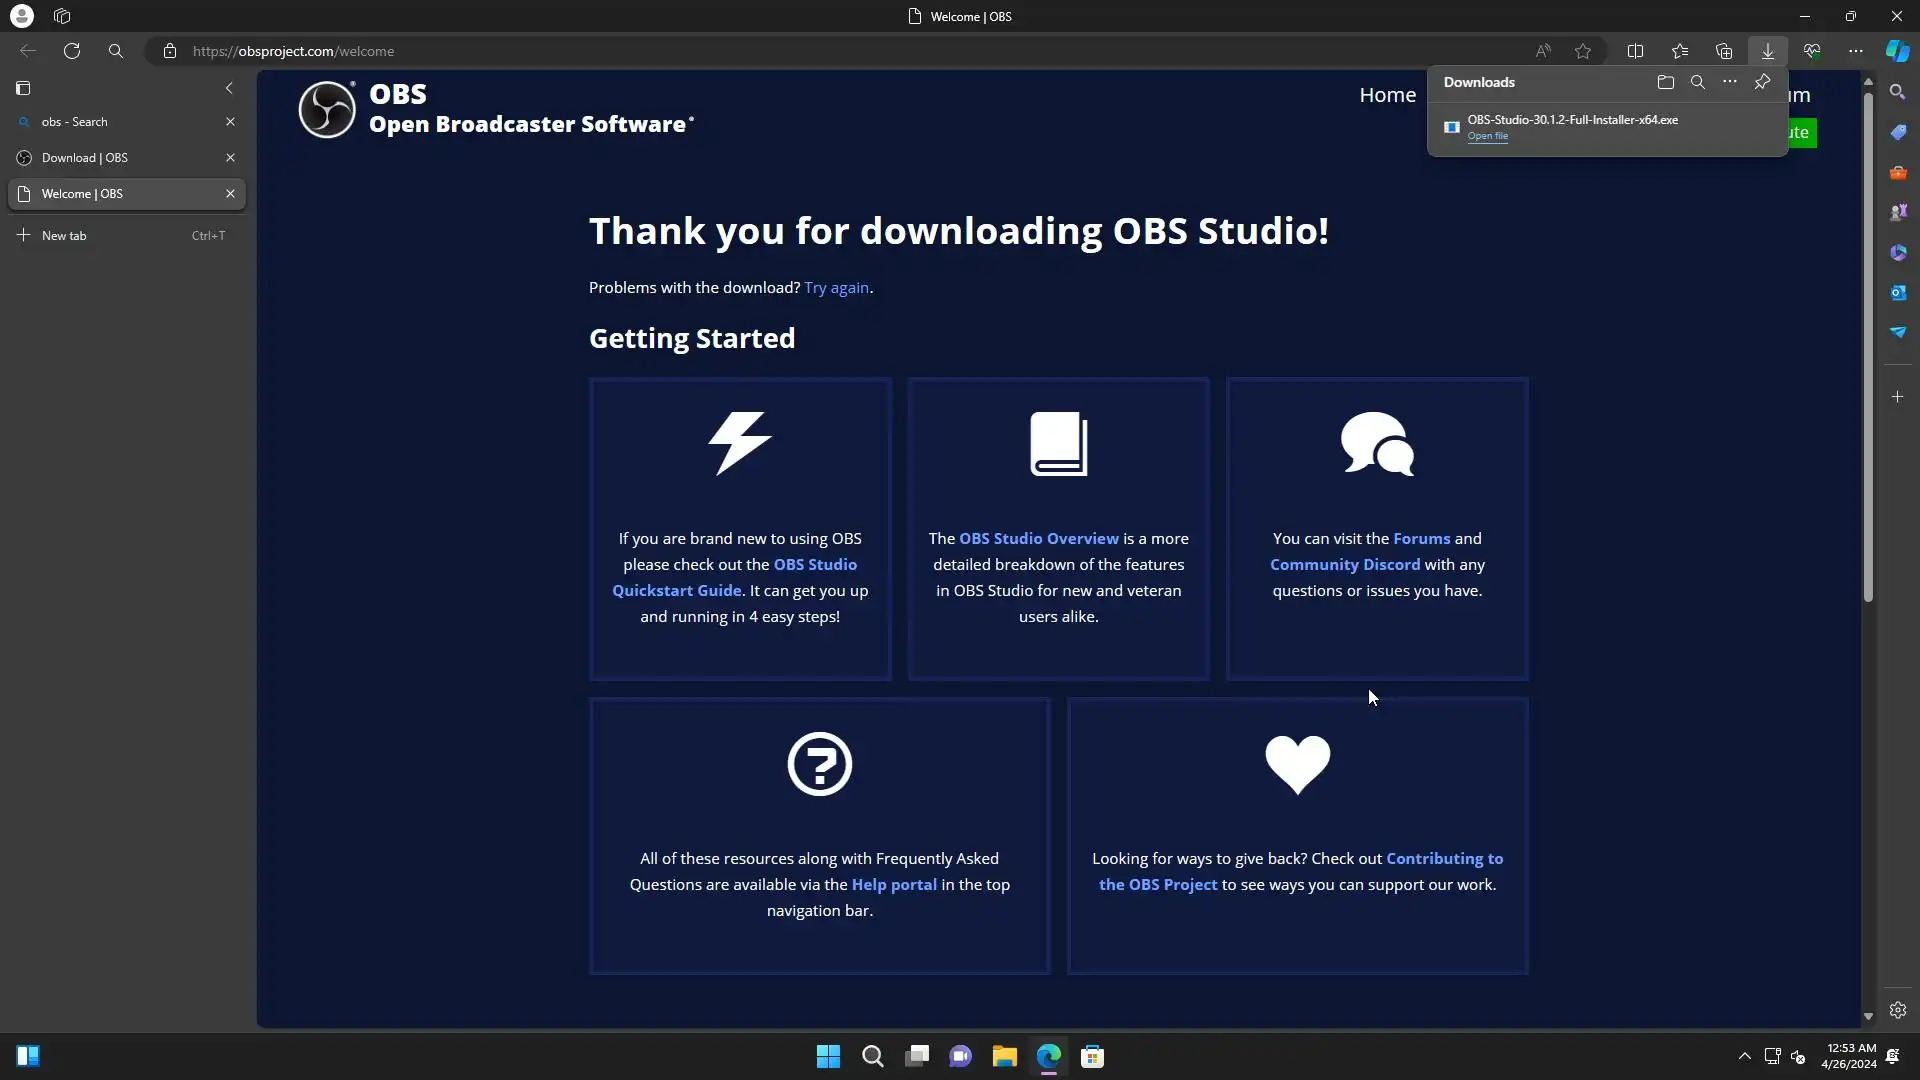Add page to favorites star icon
The image size is (1920, 1080).
[1583, 51]
